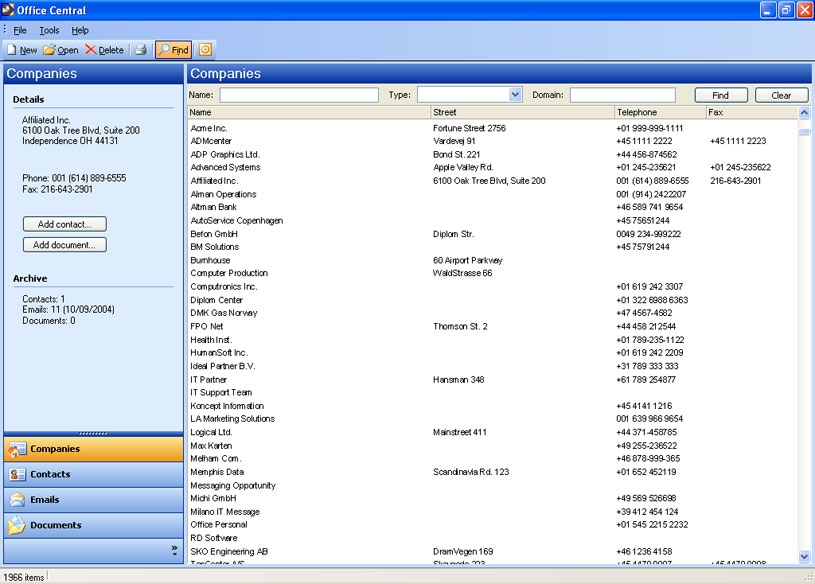Screen dimensions: 815x584
Task: Switch to Emails navigation pane
Action: click(94, 500)
